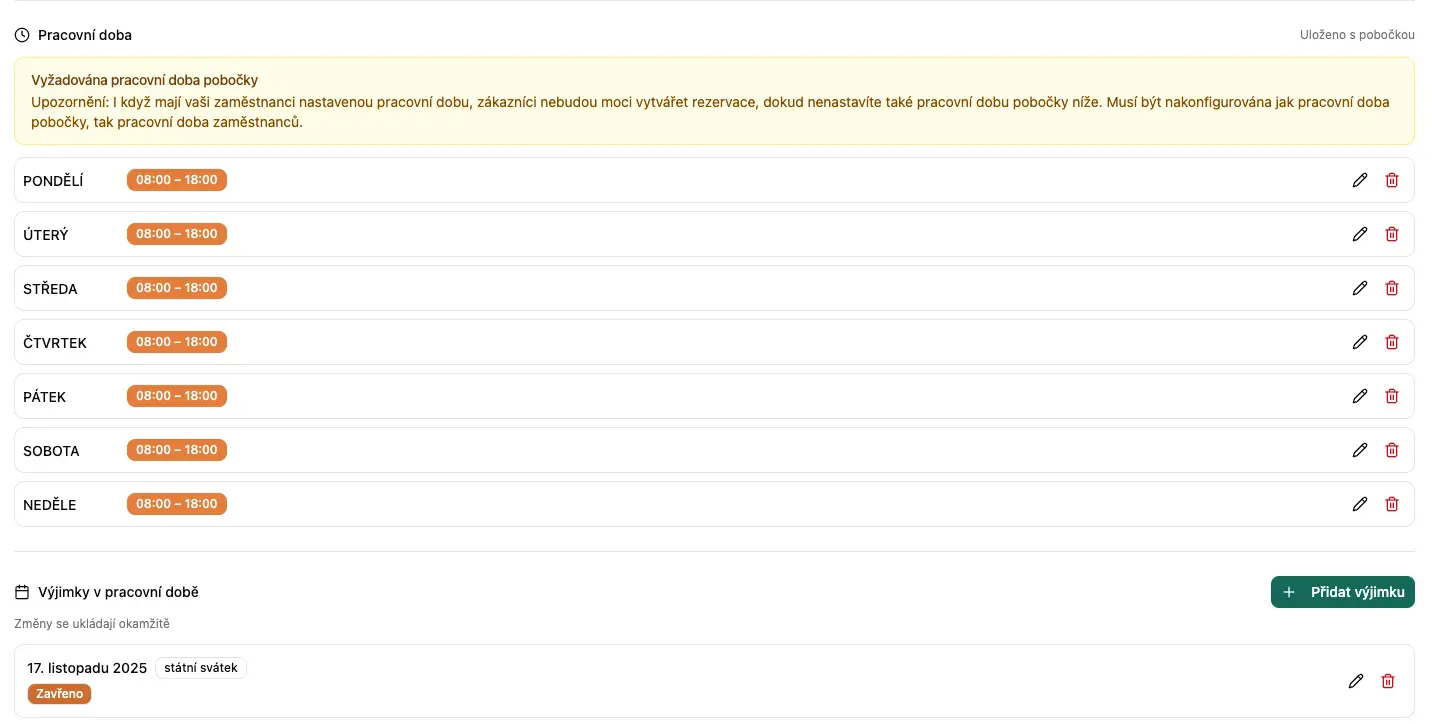Open editor for Pátek hours
Viewport: 1432px width, 724px height.
(x=1359, y=396)
